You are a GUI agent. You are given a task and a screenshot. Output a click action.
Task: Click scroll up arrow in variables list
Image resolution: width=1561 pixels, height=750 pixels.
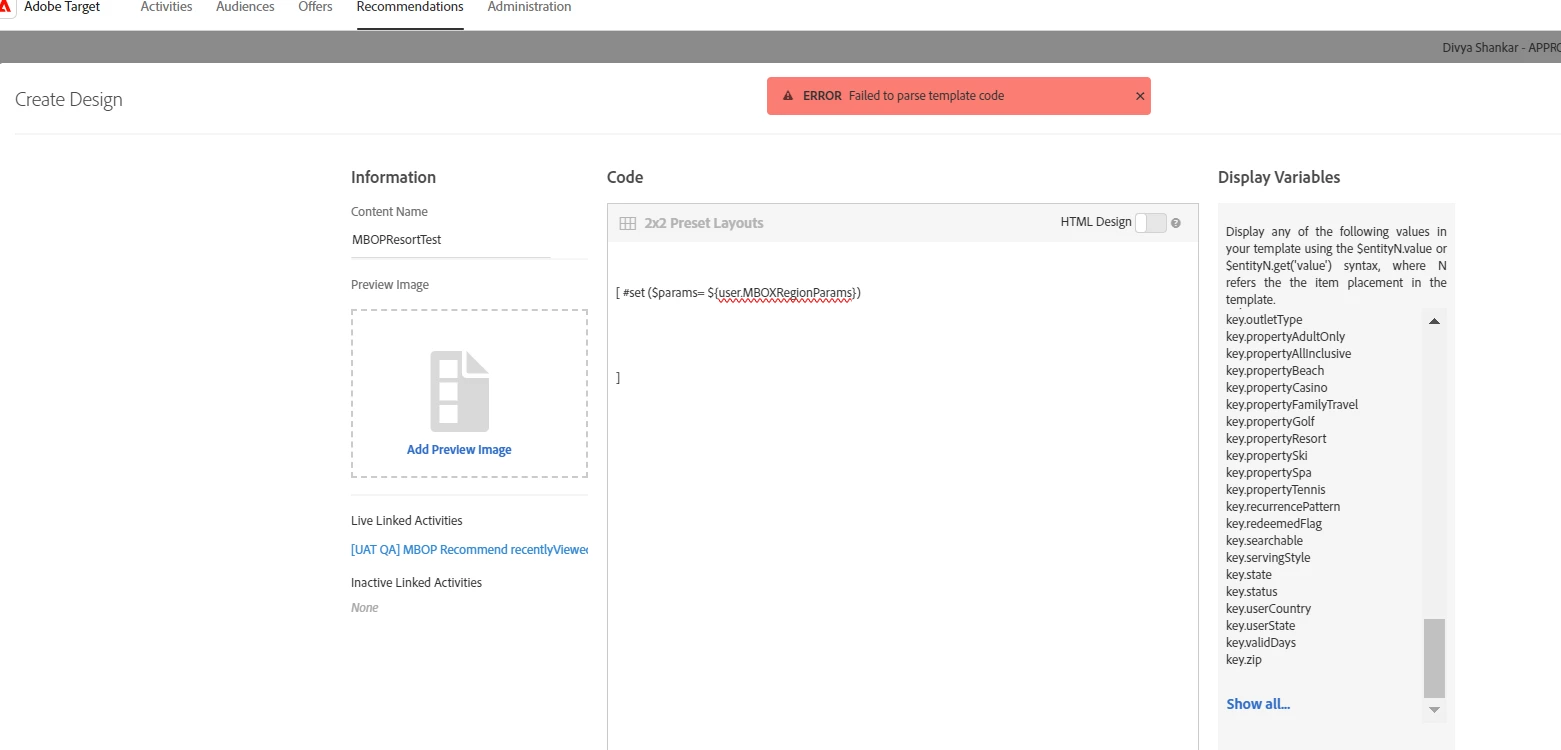pos(1434,321)
